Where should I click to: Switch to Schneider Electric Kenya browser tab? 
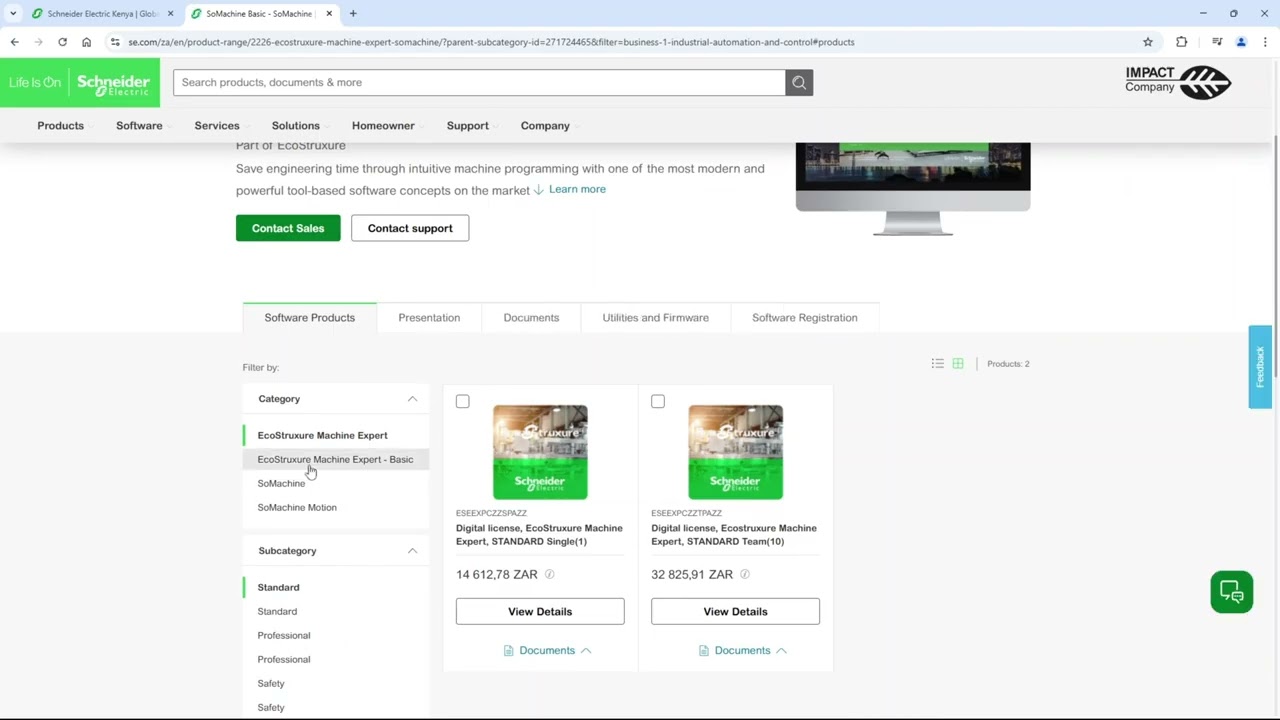point(102,14)
